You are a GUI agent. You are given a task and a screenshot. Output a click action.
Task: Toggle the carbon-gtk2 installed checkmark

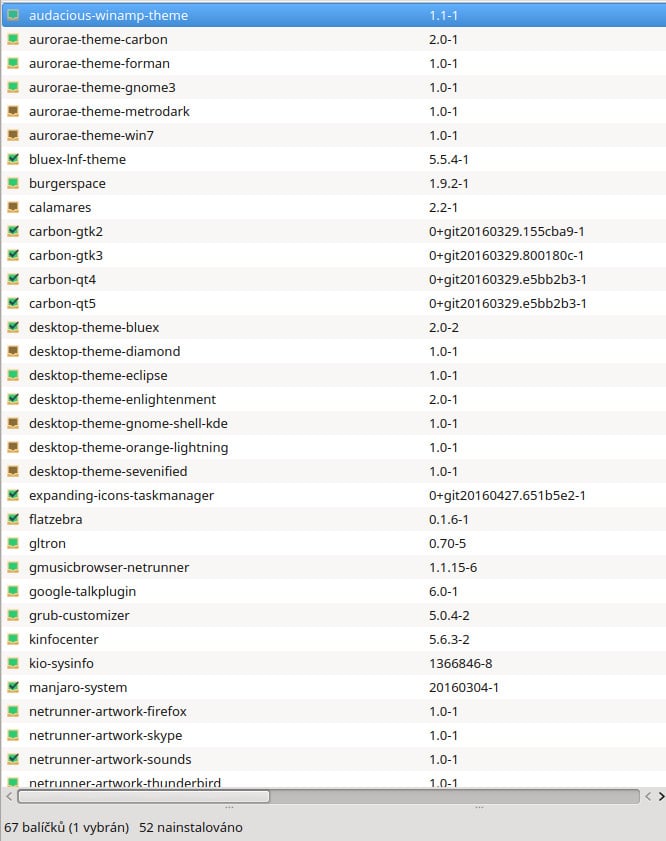[x=13, y=231]
